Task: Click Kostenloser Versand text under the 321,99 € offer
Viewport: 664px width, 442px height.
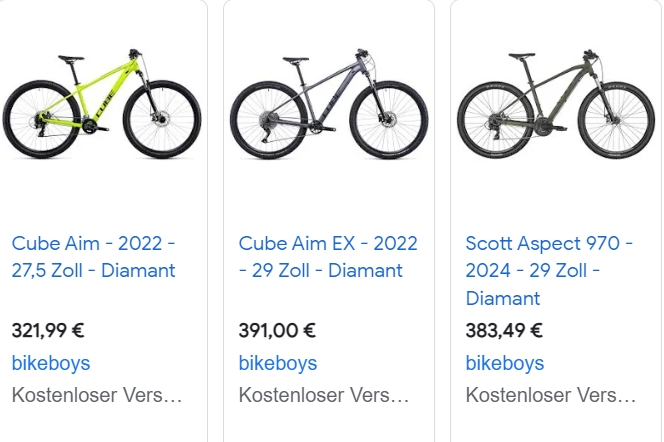Action: click(97, 395)
